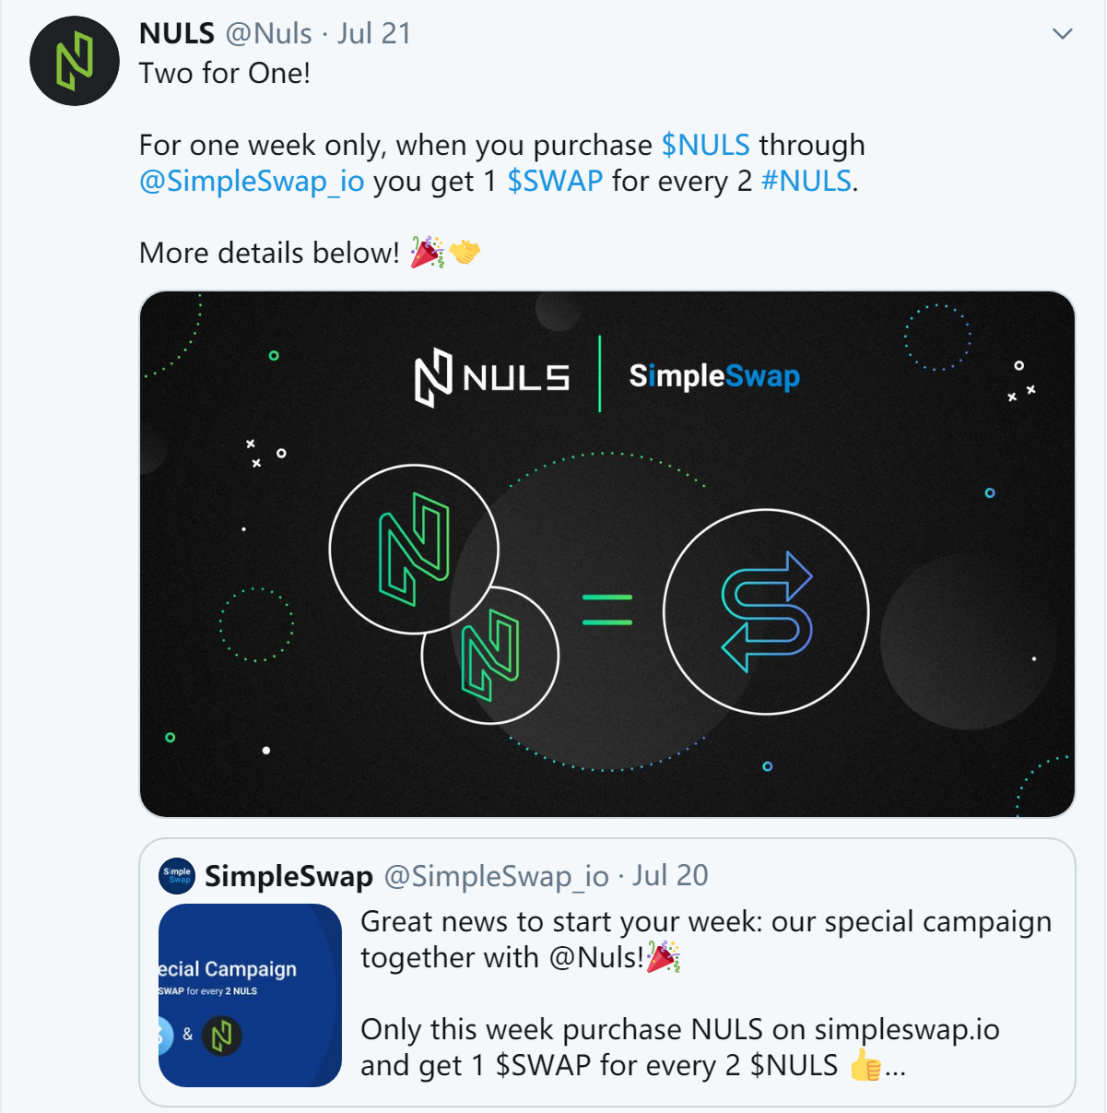Screen dimensions: 1107x1113
Task: Open the Special Campaign thumbnail
Action: [x=250, y=995]
